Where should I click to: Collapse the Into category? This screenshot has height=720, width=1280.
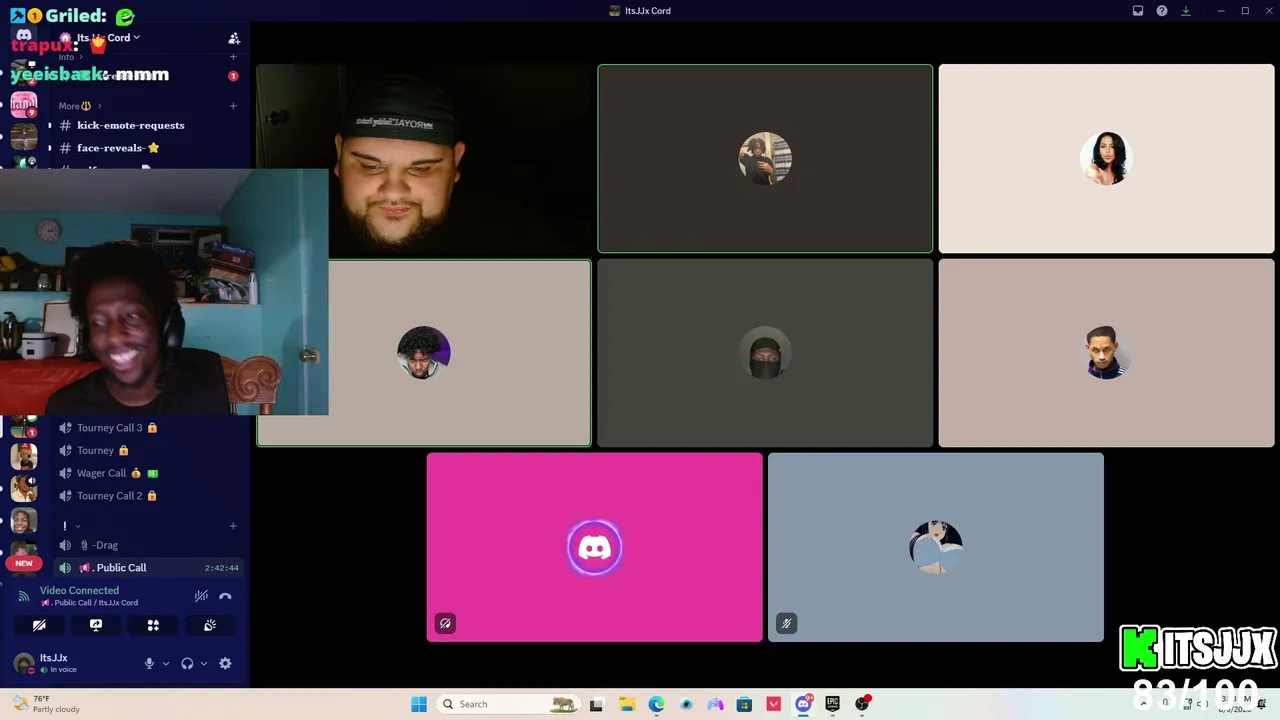click(70, 57)
